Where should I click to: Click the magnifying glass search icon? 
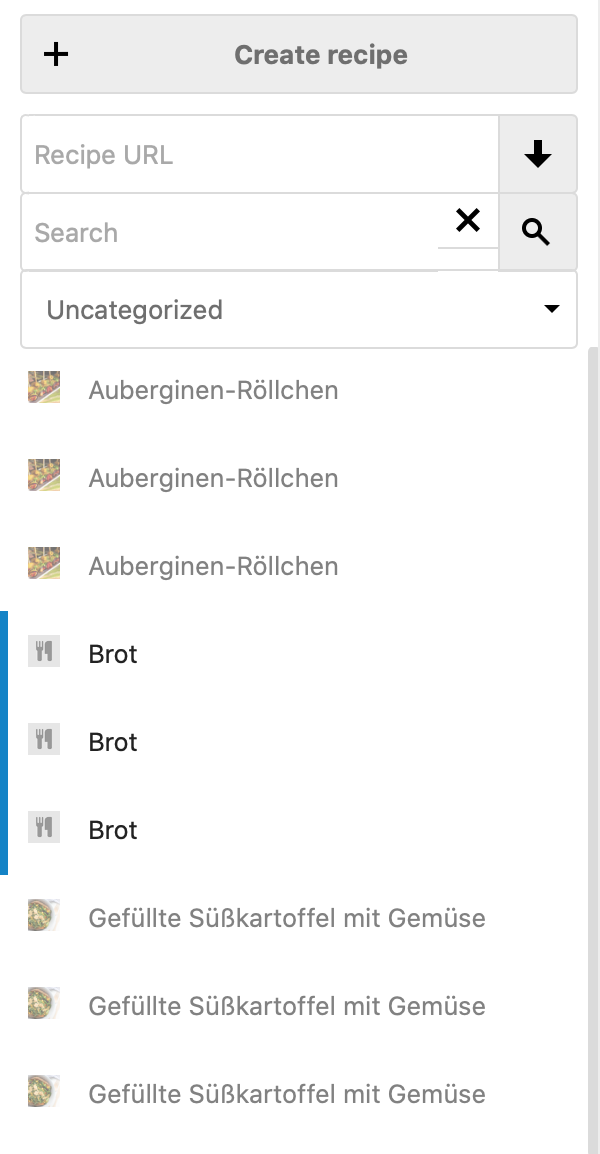tap(537, 231)
